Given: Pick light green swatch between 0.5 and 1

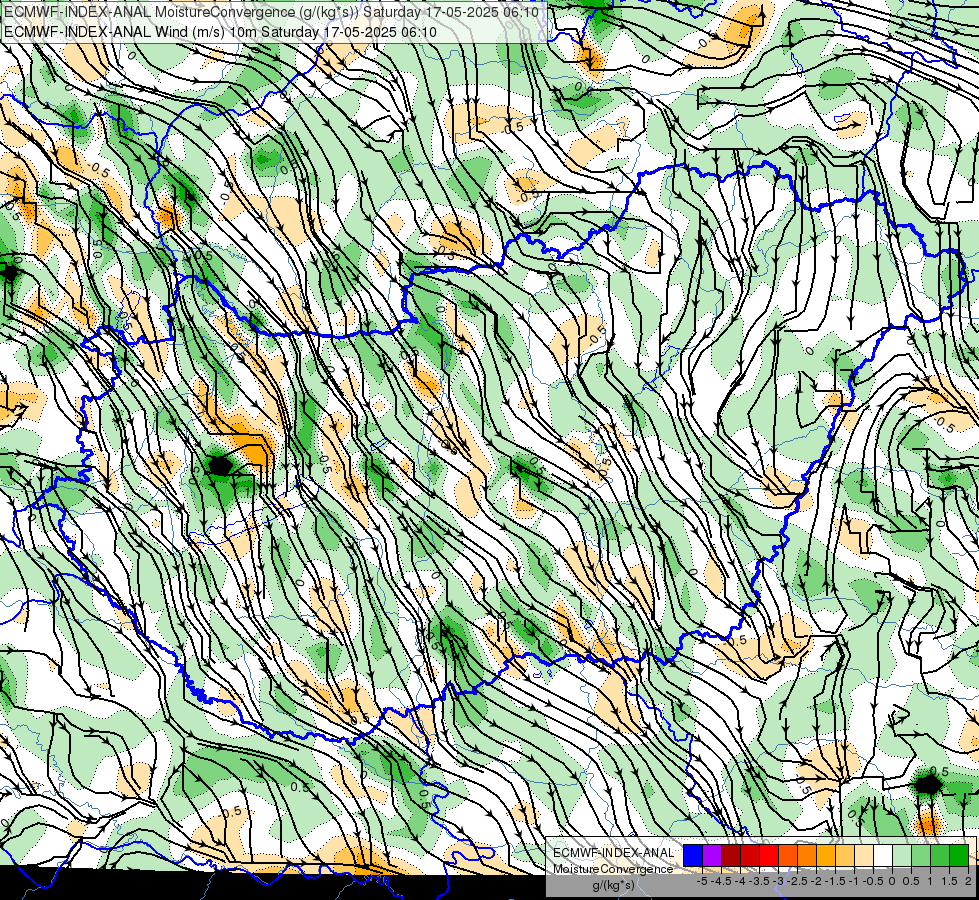Looking at the screenshot, I should pyautogui.click(x=921, y=855).
